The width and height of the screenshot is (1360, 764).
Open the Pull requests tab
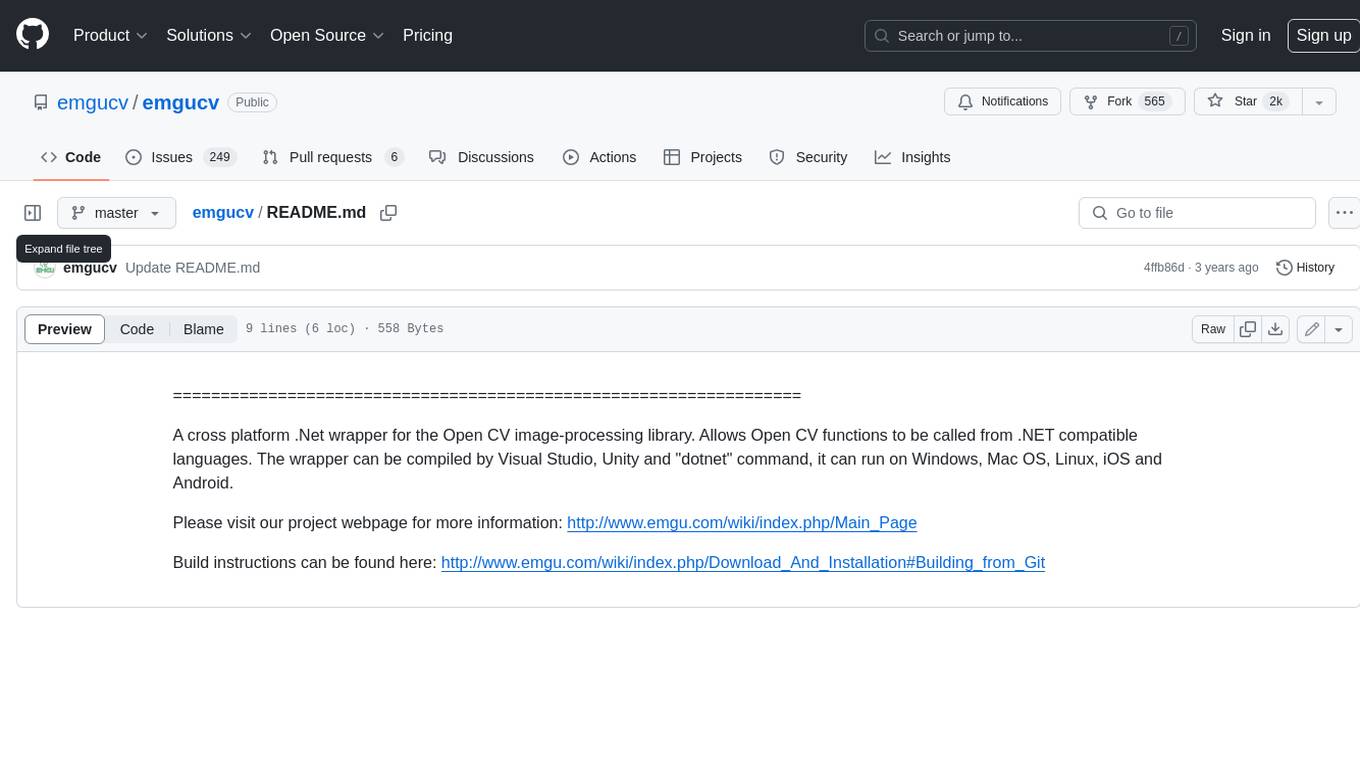tap(332, 157)
